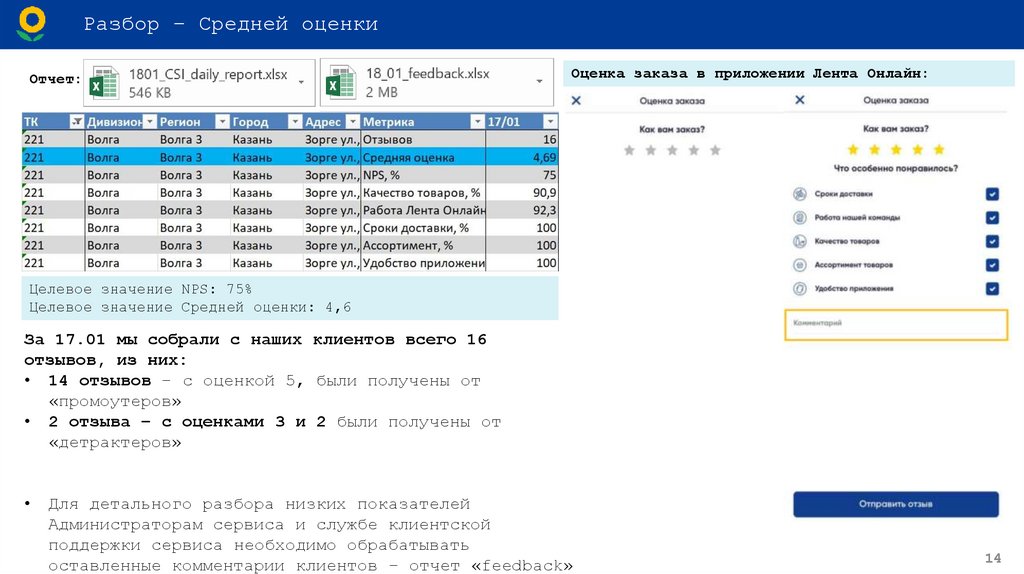Close the right order rating screen with X
1024x574 pixels.
click(x=799, y=100)
